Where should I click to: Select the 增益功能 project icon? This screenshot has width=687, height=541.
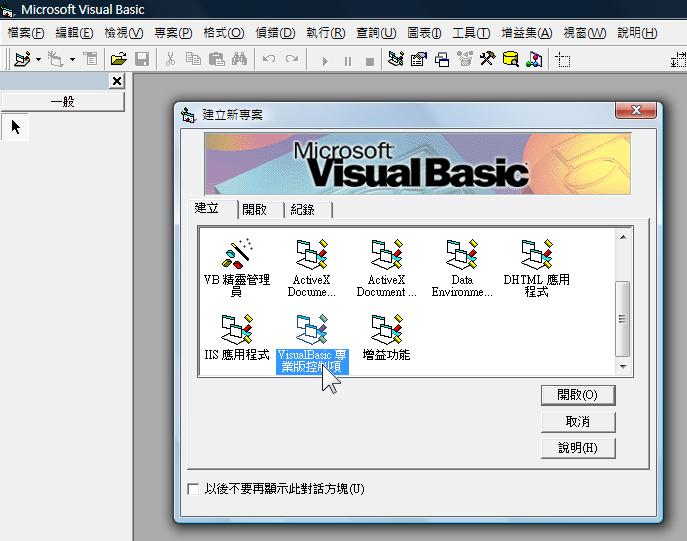pos(386,337)
